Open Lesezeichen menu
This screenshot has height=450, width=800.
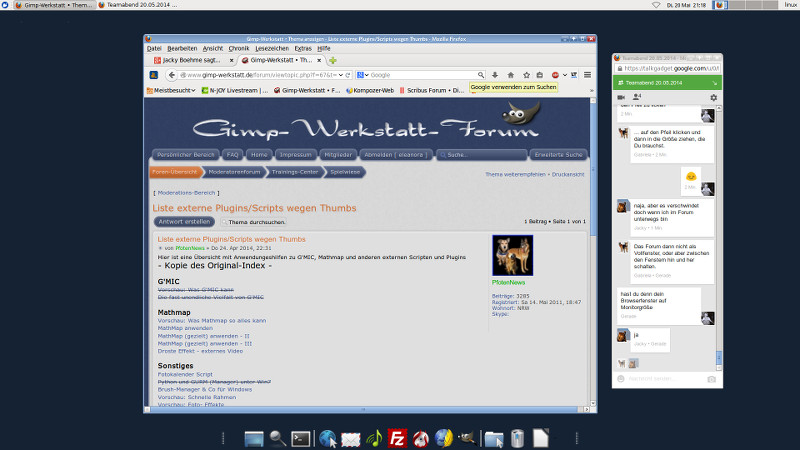pos(272,48)
